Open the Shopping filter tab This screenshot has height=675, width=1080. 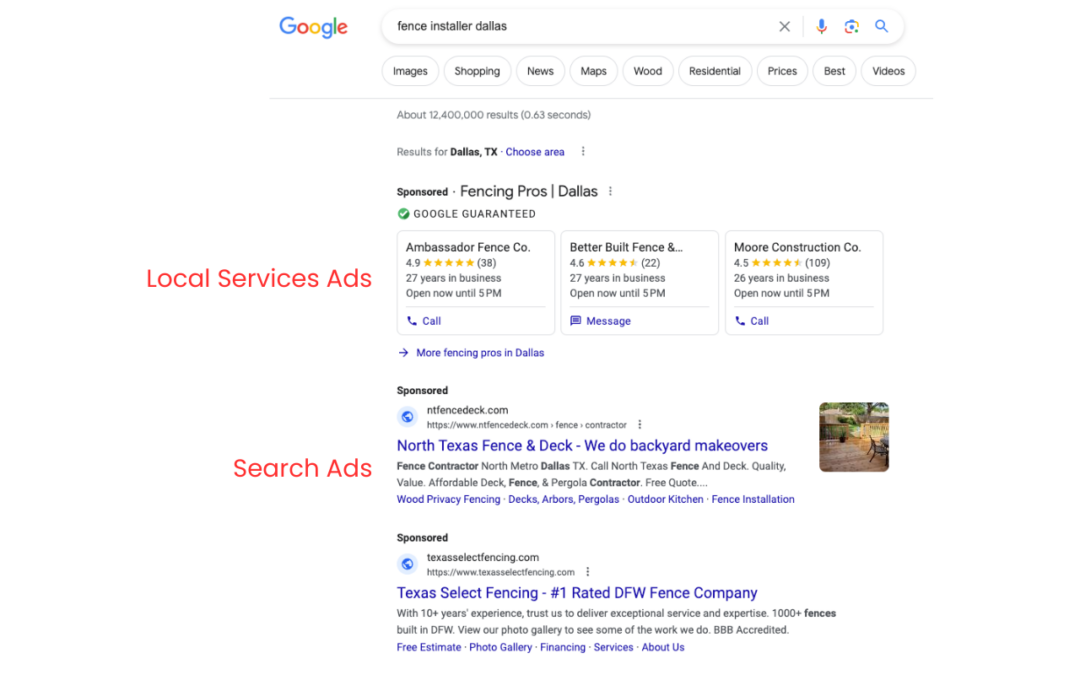[477, 71]
